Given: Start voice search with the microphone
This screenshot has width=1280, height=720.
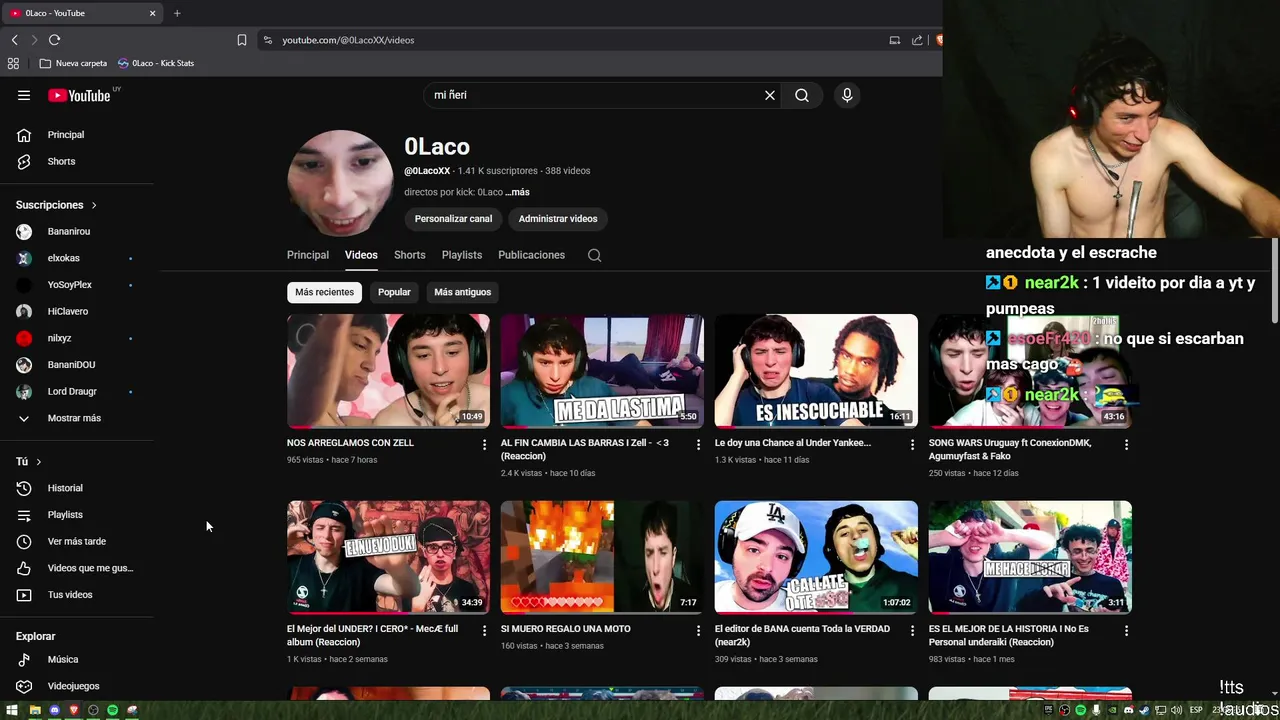Looking at the screenshot, I should [x=847, y=95].
